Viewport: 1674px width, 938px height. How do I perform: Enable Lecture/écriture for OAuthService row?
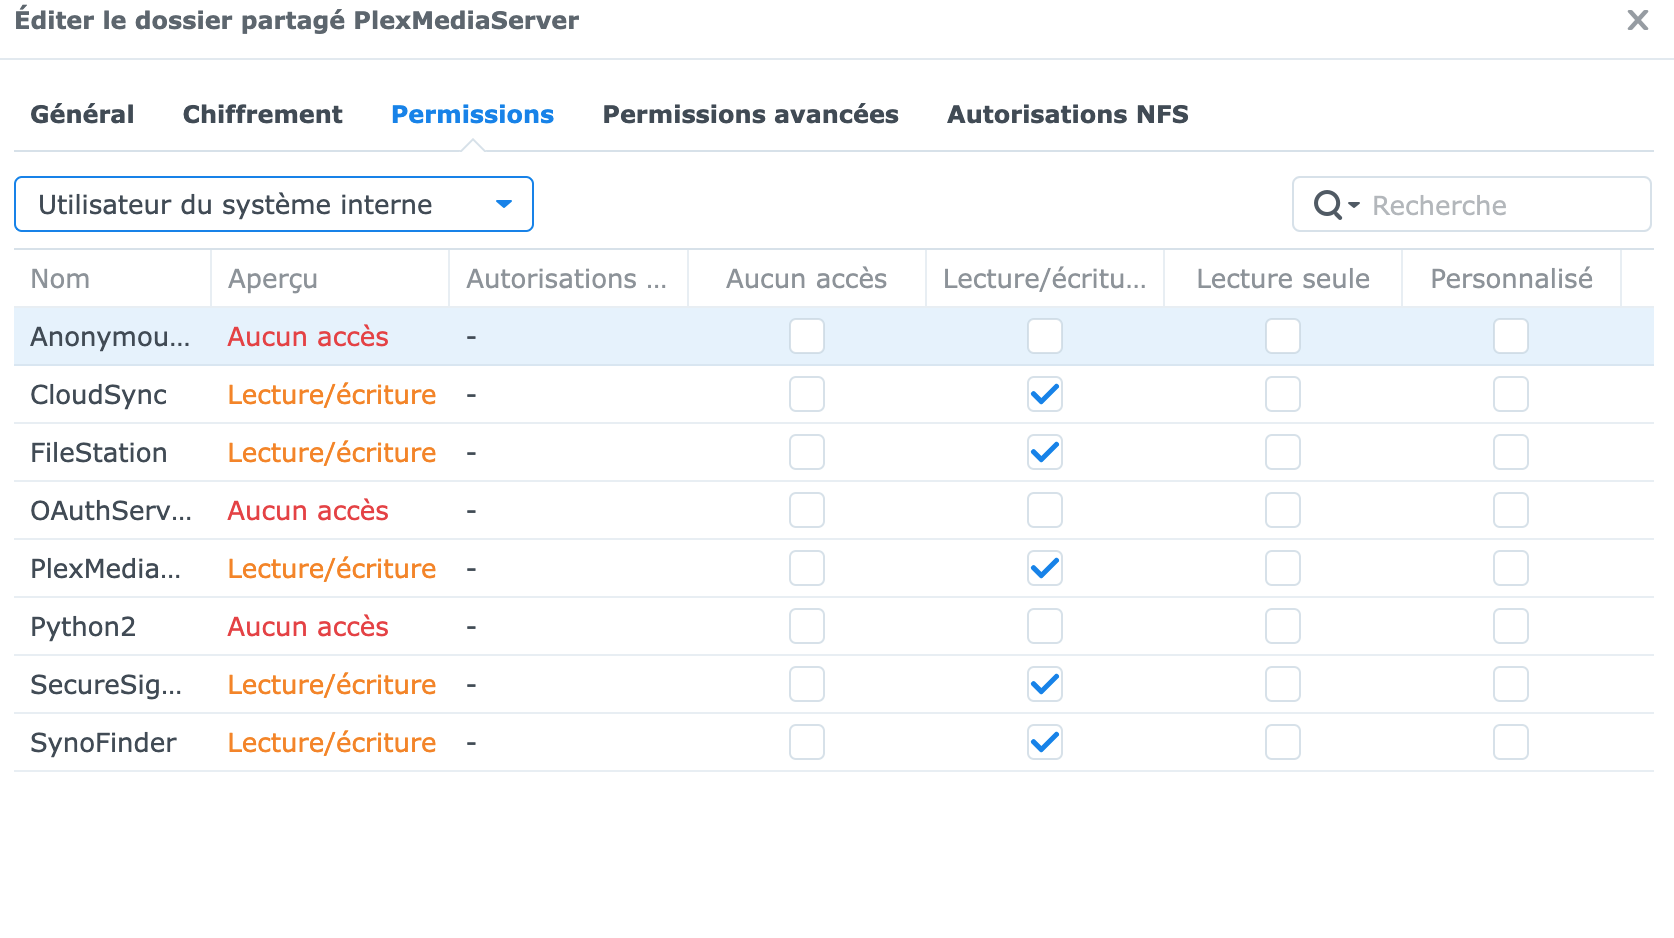coord(1045,510)
